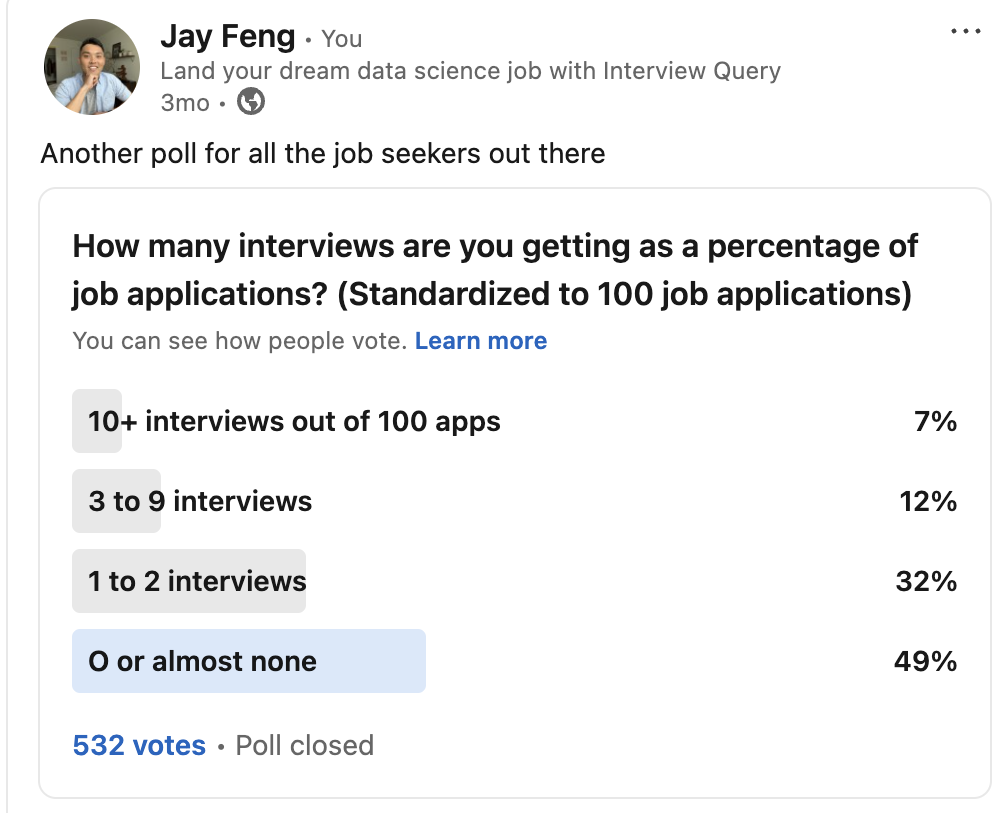Click the poll question heading
Viewport: 1005px width, 813px height.
coord(495,270)
